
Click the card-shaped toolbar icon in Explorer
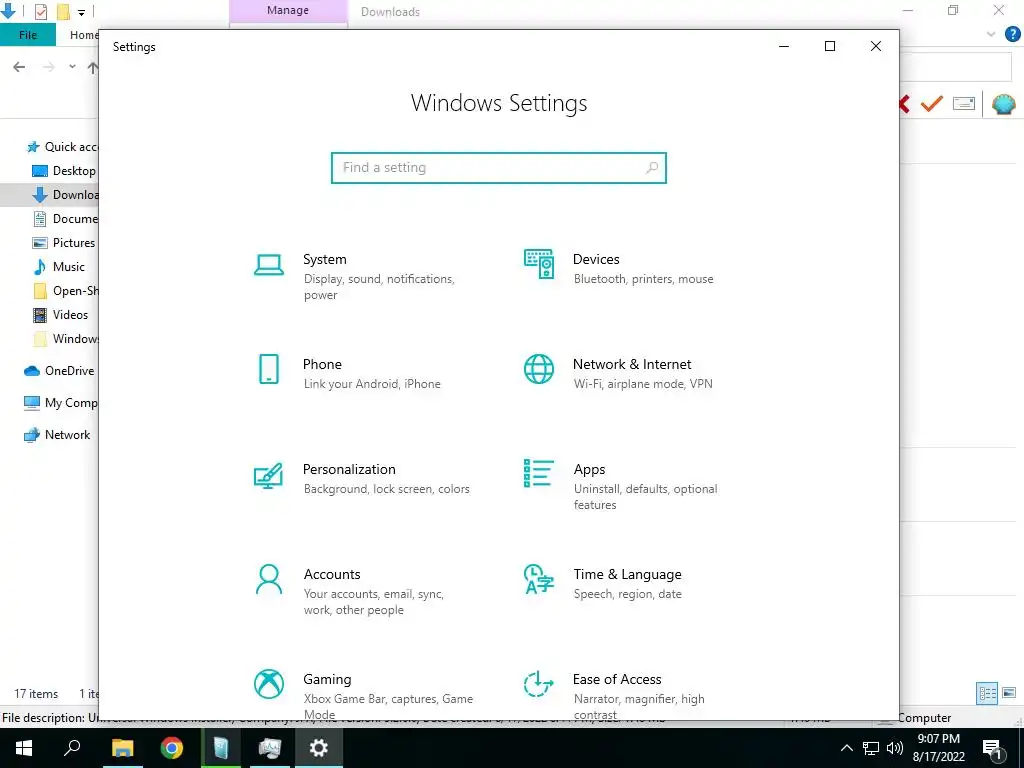pyautogui.click(x=964, y=103)
